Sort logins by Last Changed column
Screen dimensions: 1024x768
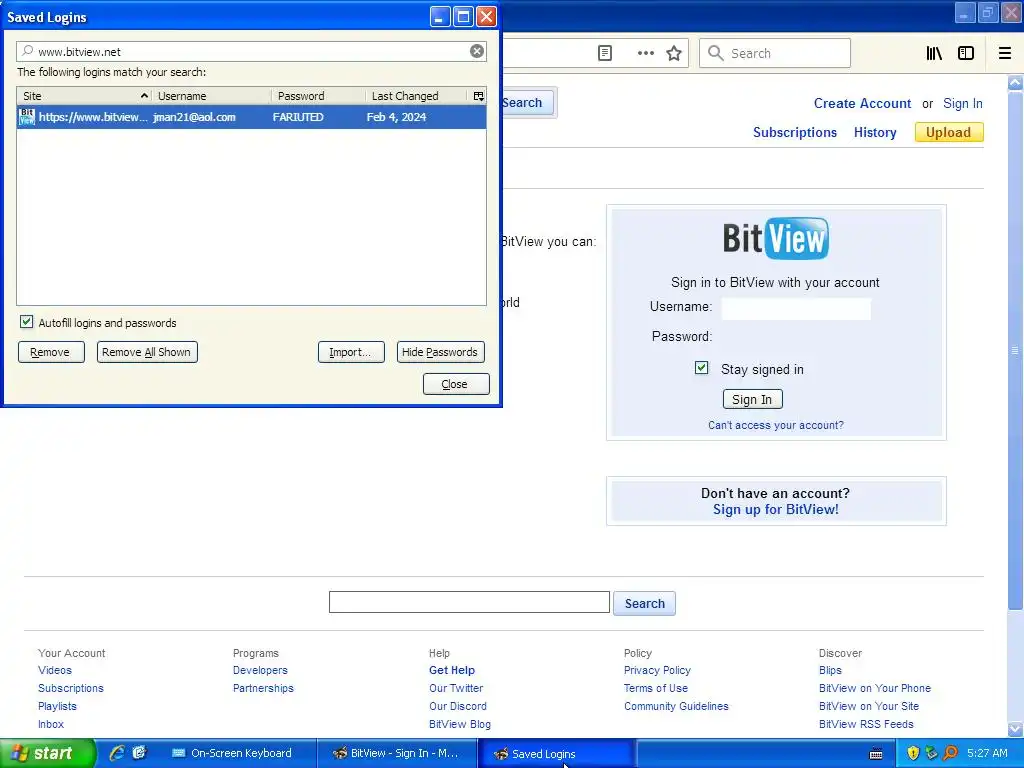tap(418, 96)
